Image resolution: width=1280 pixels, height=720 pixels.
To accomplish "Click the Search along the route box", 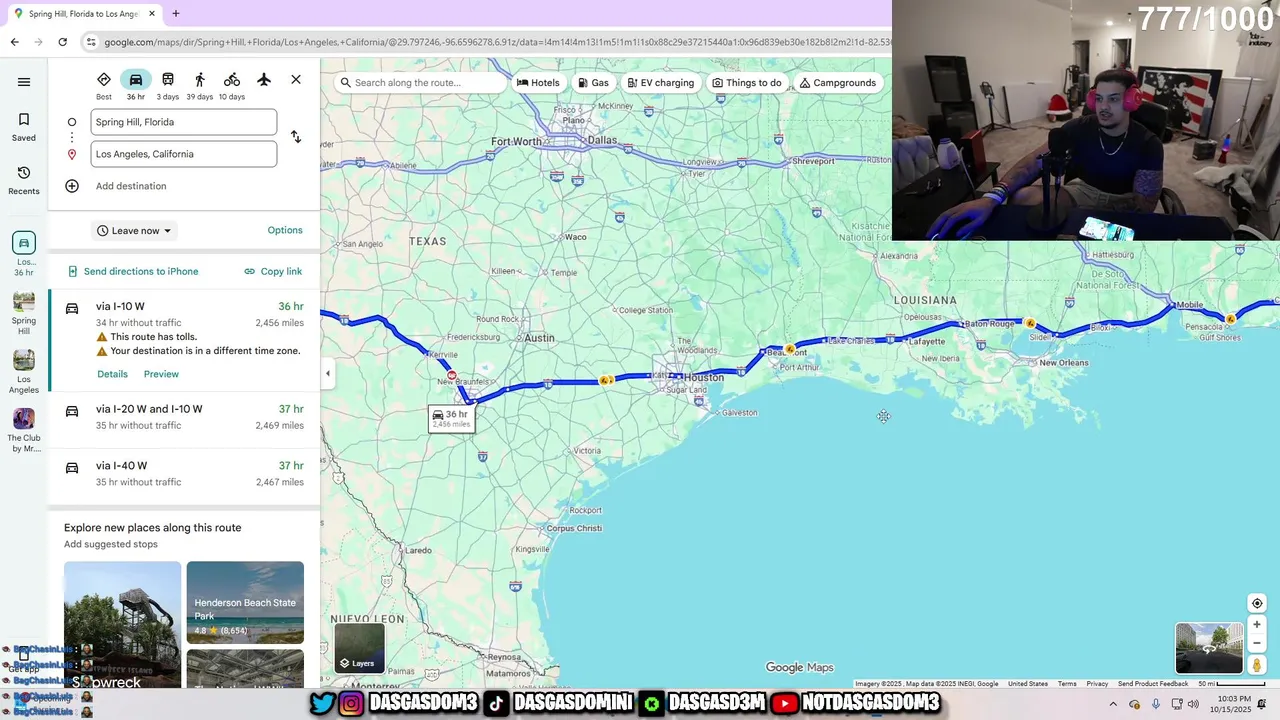I will [x=420, y=83].
